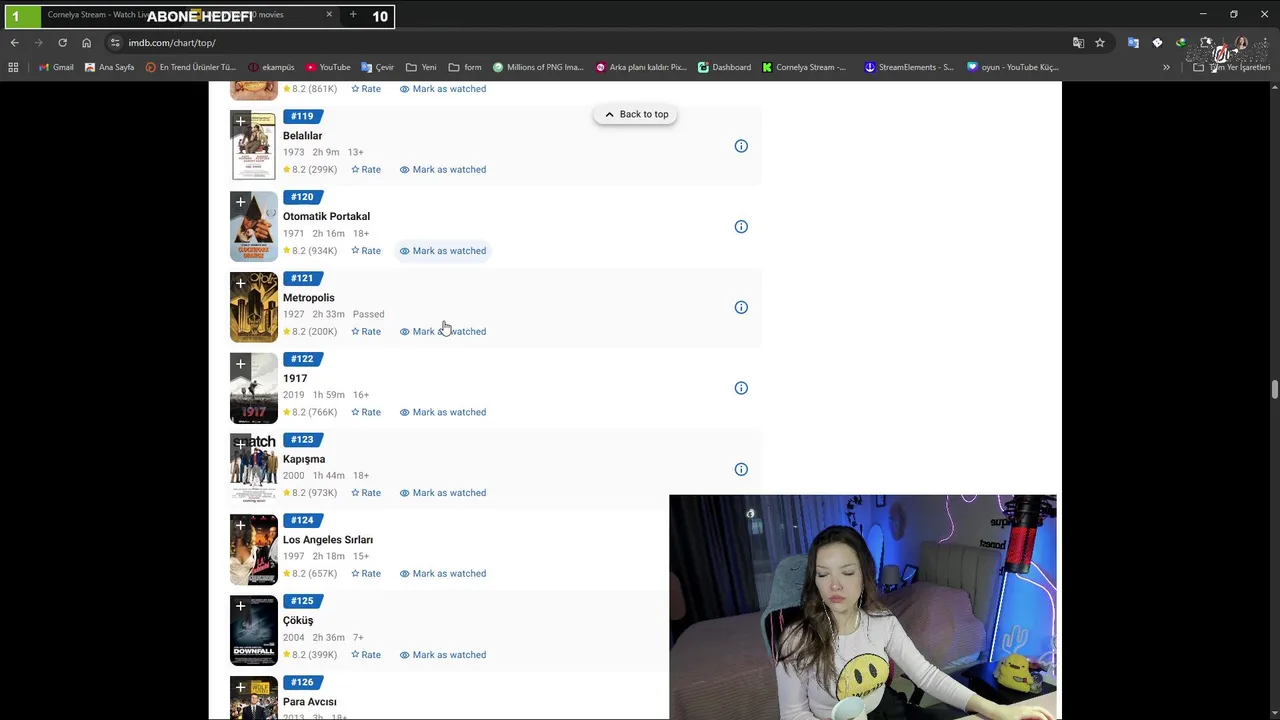Add Otomatik Portakal to watchlist via plus ribbon
Image resolution: width=1280 pixels, height=720 pixels.
240,203
